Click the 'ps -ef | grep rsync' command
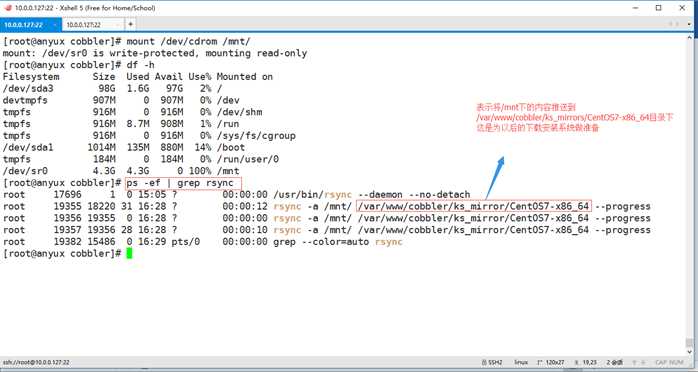This screenshot has width=698, height=372. (x=180, y=183)
